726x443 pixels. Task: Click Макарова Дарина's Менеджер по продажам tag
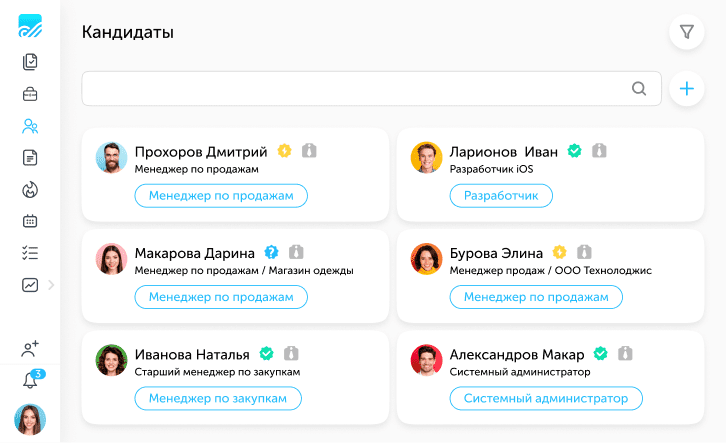(221, 297)
